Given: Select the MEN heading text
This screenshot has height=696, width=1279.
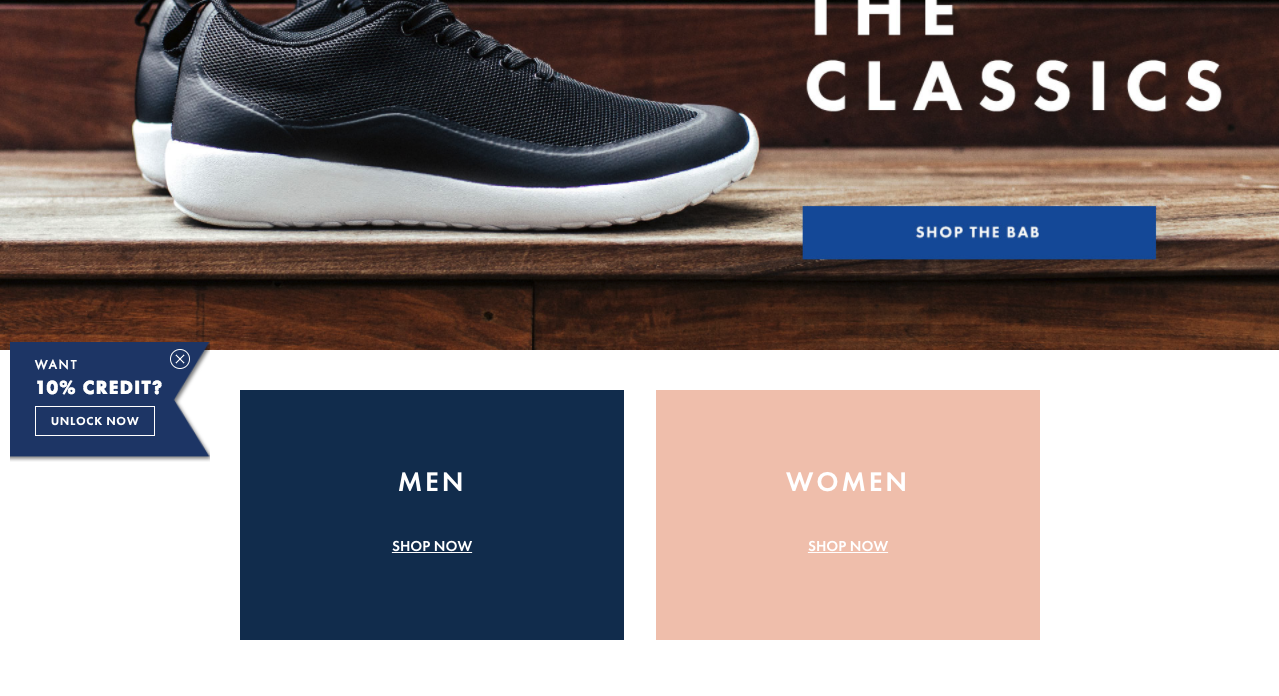Looking at the screenshot, I should [x=432, y=482].
